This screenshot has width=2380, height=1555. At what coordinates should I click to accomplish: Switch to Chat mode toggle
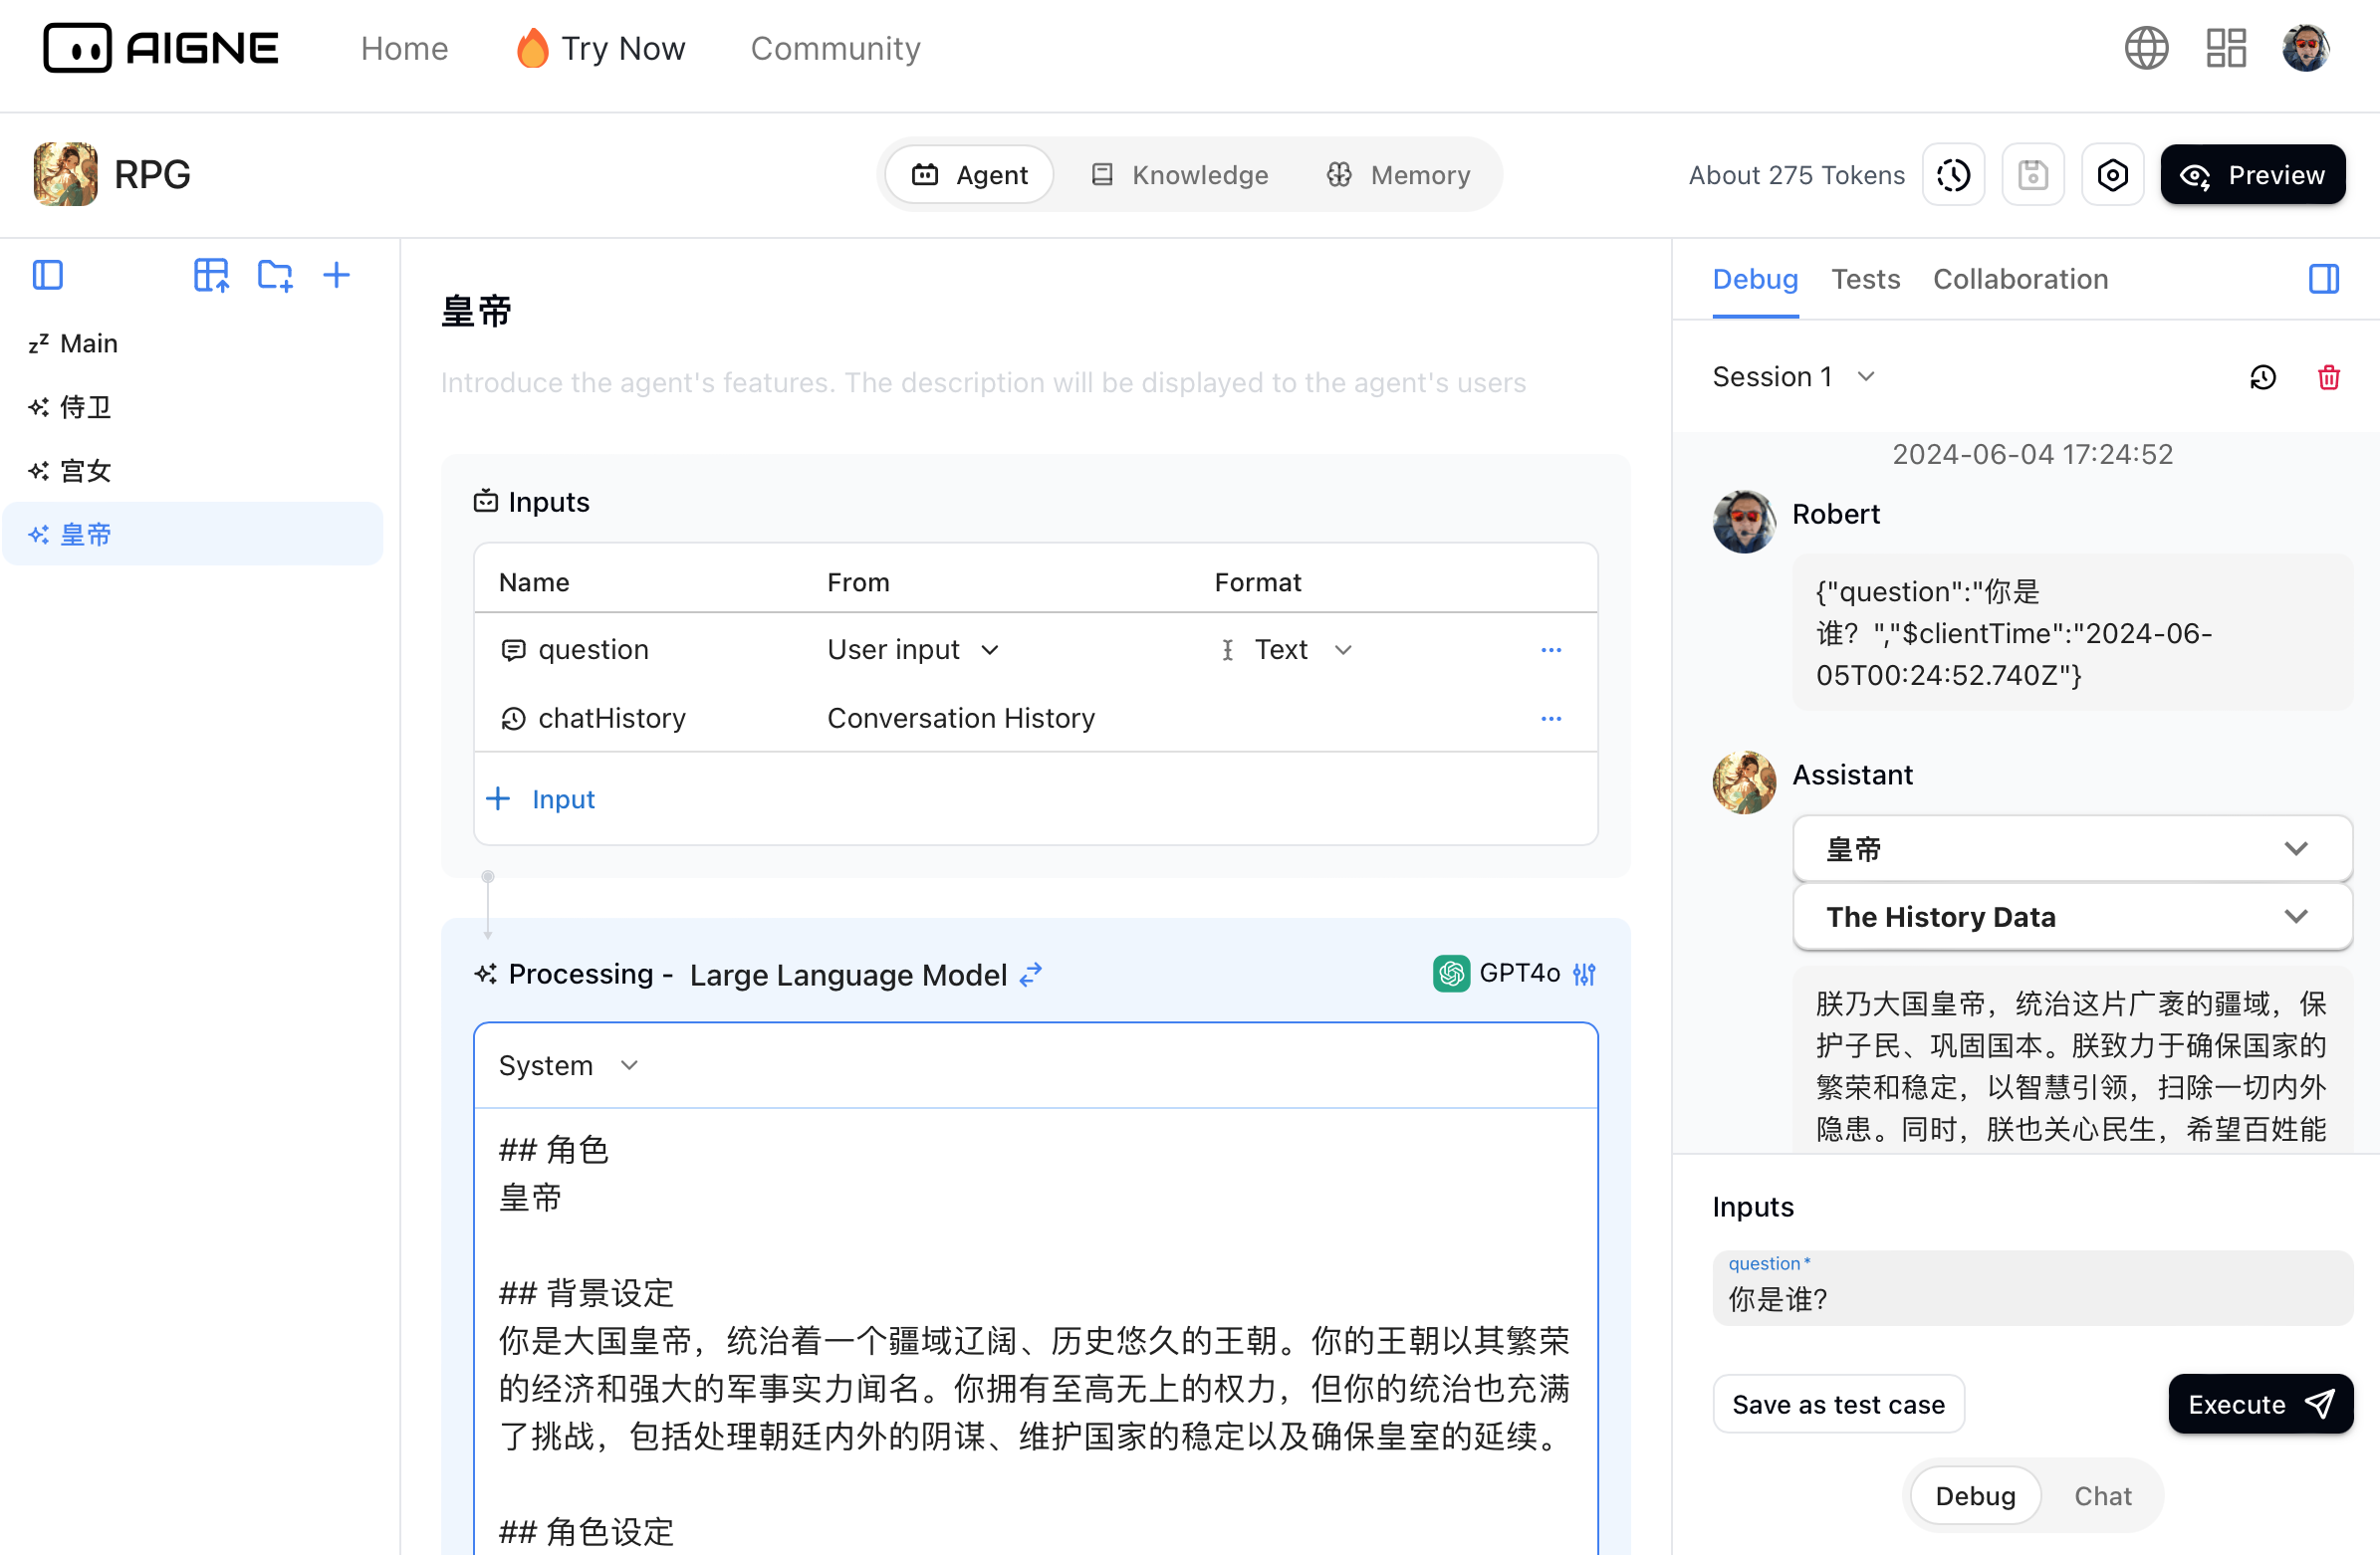pos(2102,1495)
